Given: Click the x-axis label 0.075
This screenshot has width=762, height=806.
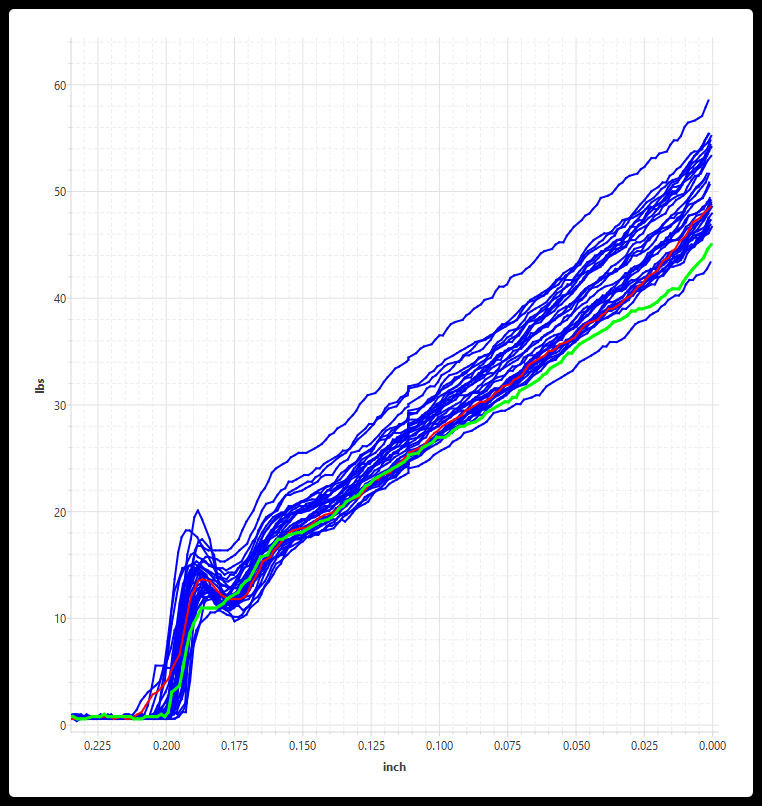Looking at the screenshot, I should click(x=507, y=746).
